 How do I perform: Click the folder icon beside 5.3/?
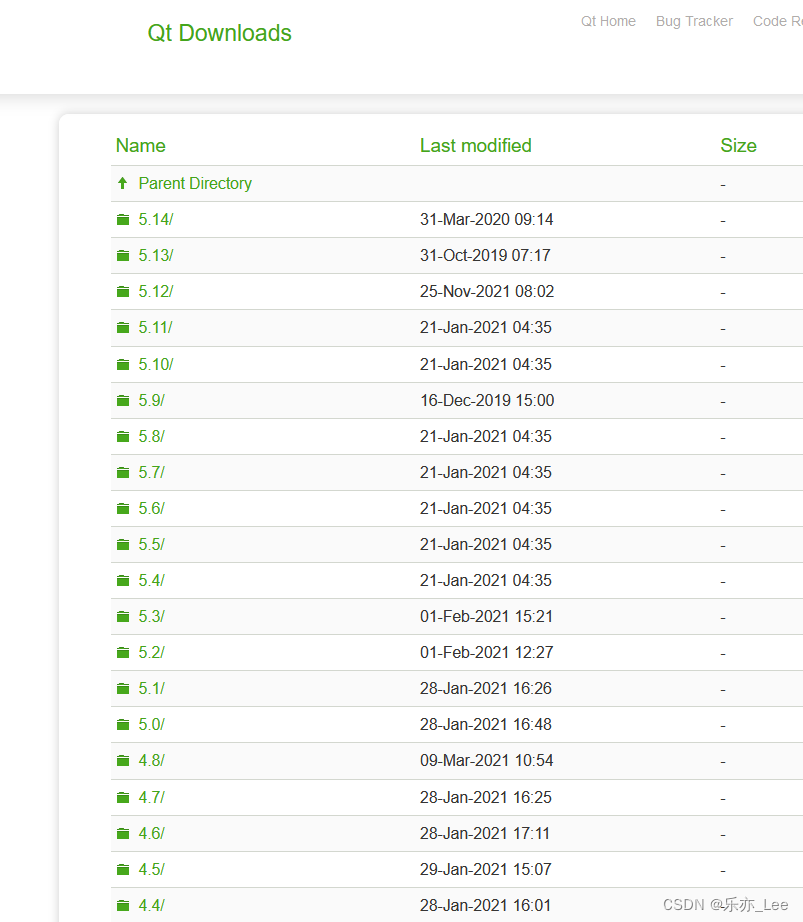(123, 616)
